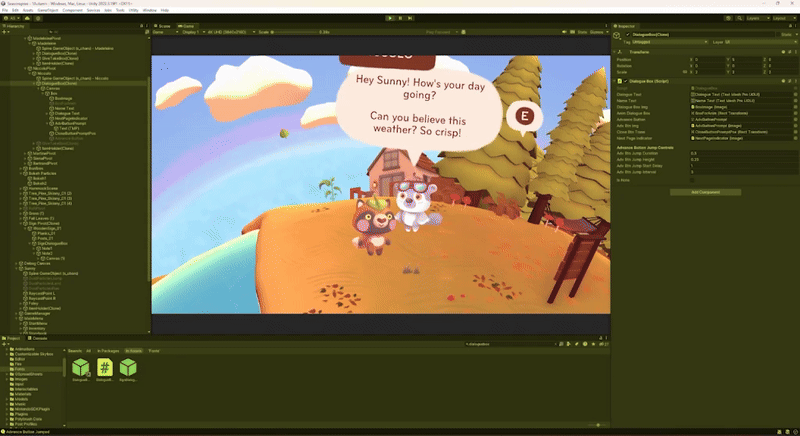800x436 pixels.
Task: Adjust Project panel icon size slider
Action: 598,425
